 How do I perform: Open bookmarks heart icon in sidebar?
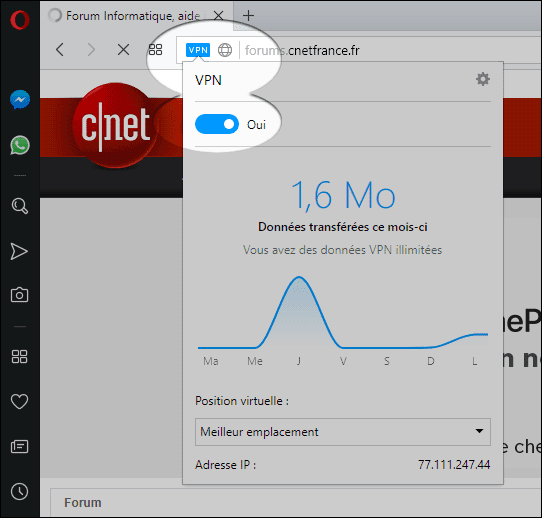pos(19,402)
